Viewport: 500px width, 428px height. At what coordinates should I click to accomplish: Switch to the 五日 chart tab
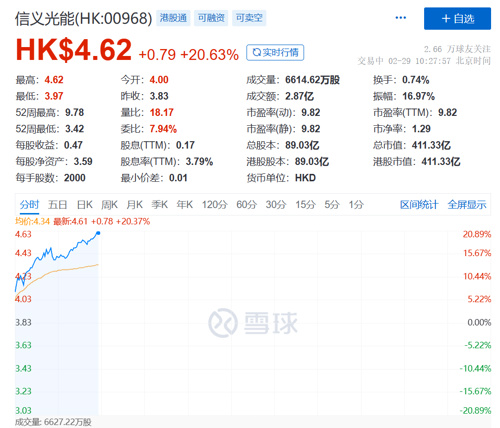tap(57, 204)
